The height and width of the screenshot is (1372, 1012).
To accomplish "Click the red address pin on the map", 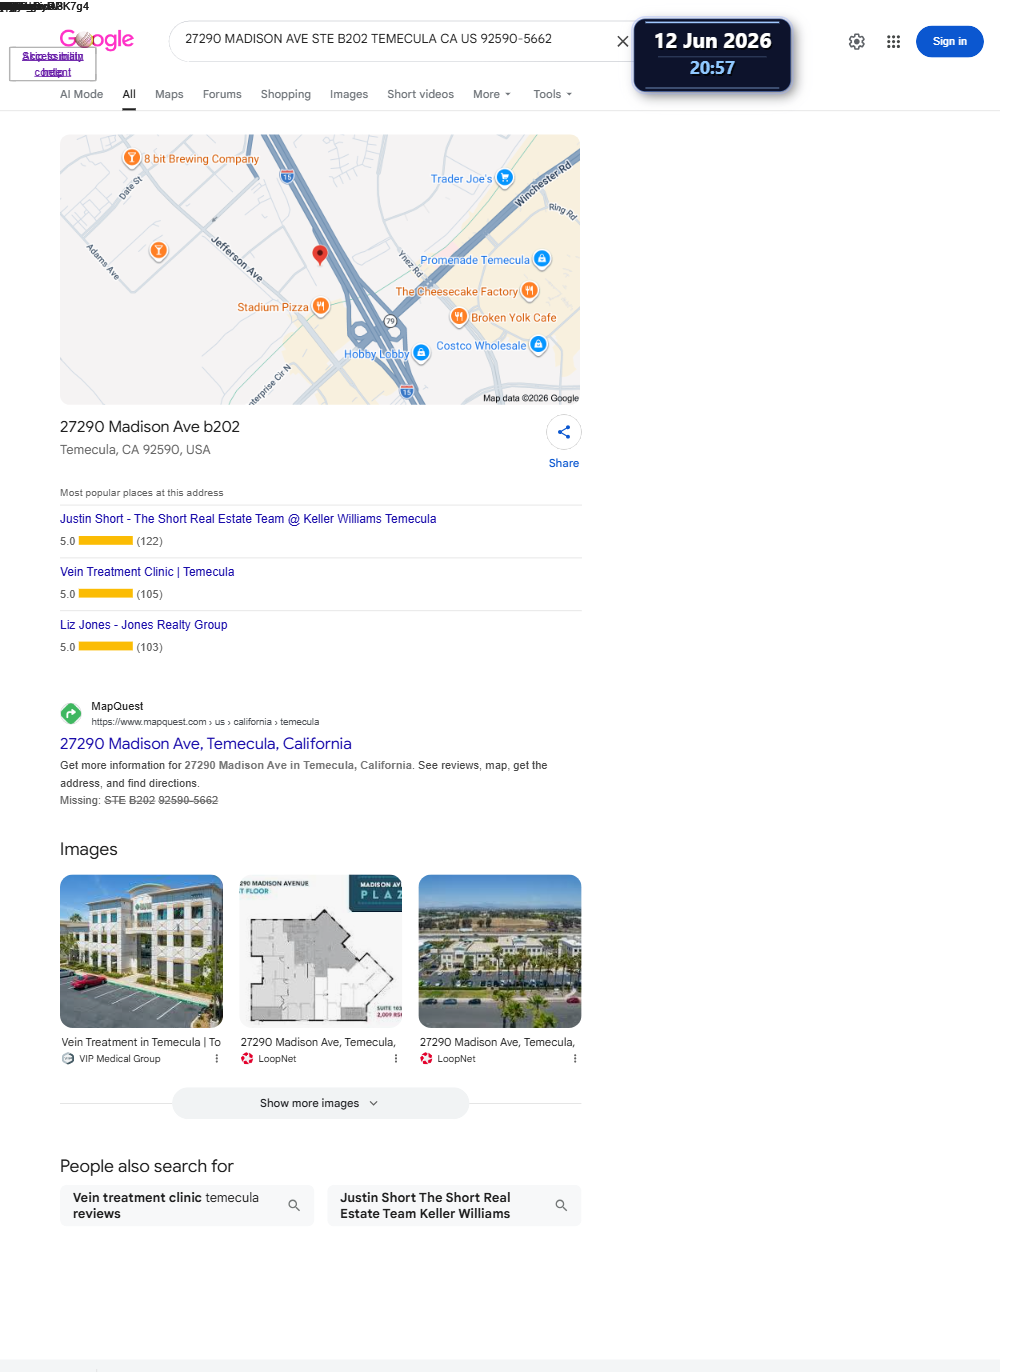I will (320, 254).
